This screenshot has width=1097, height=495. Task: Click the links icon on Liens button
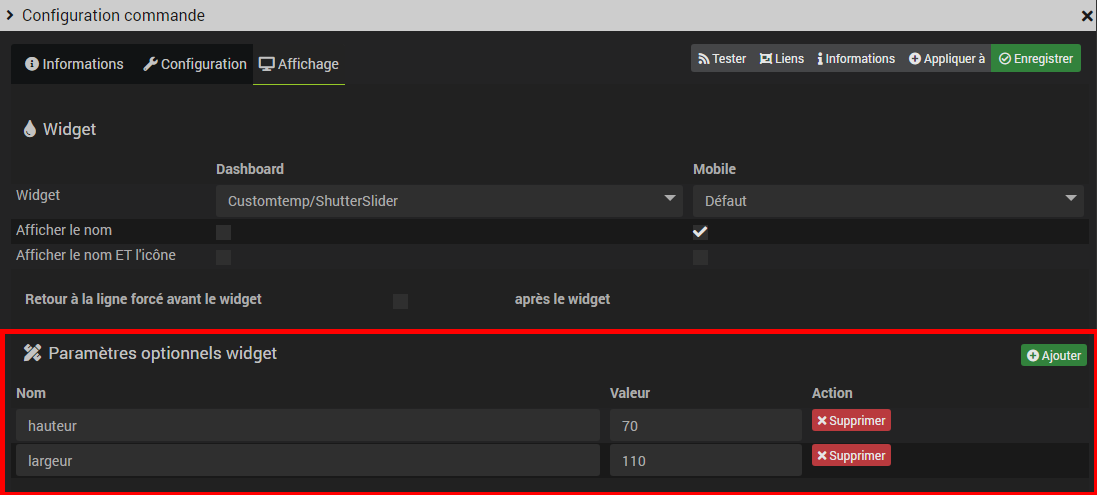tap(766, 59)
